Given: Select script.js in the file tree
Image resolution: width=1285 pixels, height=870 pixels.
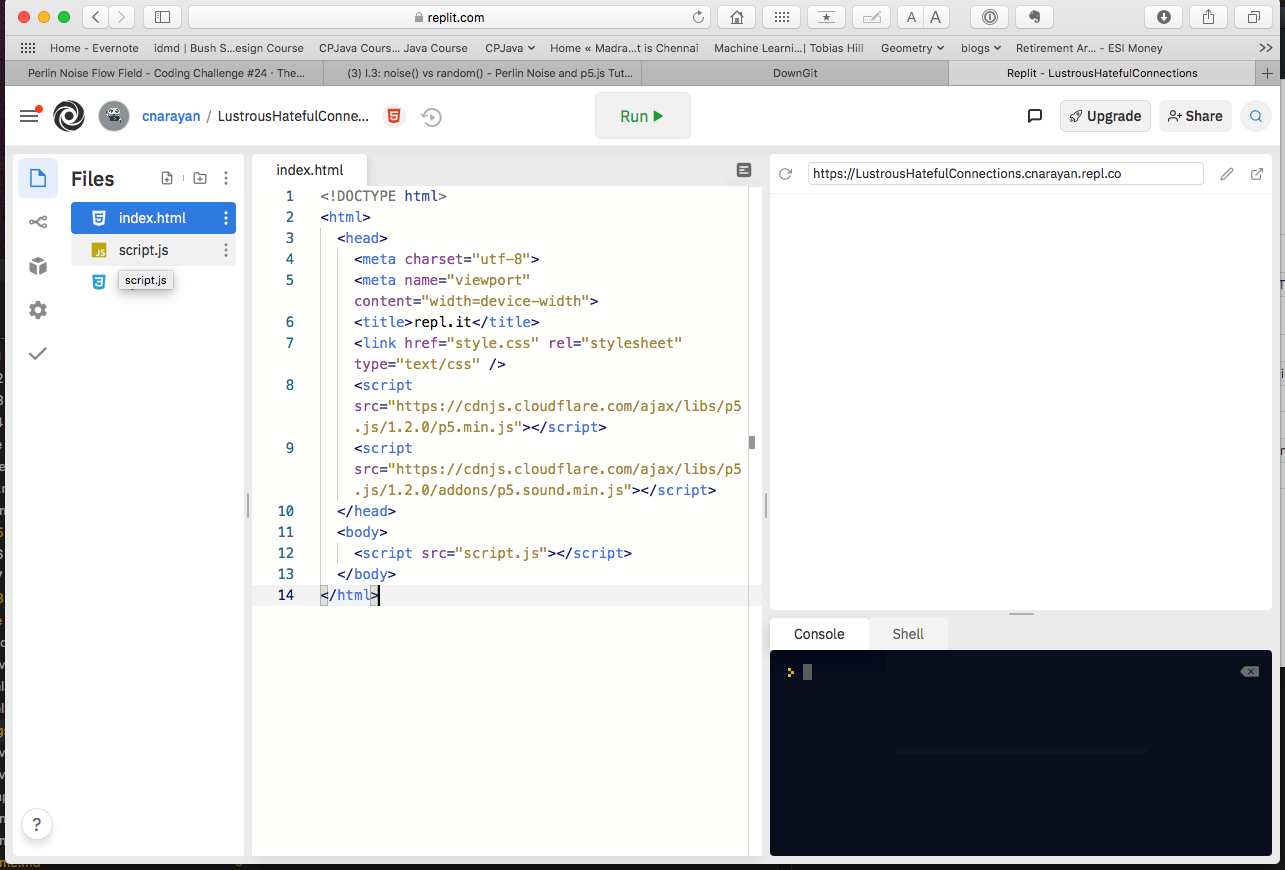Looking at the screenshot, I should tap(153, 250).
